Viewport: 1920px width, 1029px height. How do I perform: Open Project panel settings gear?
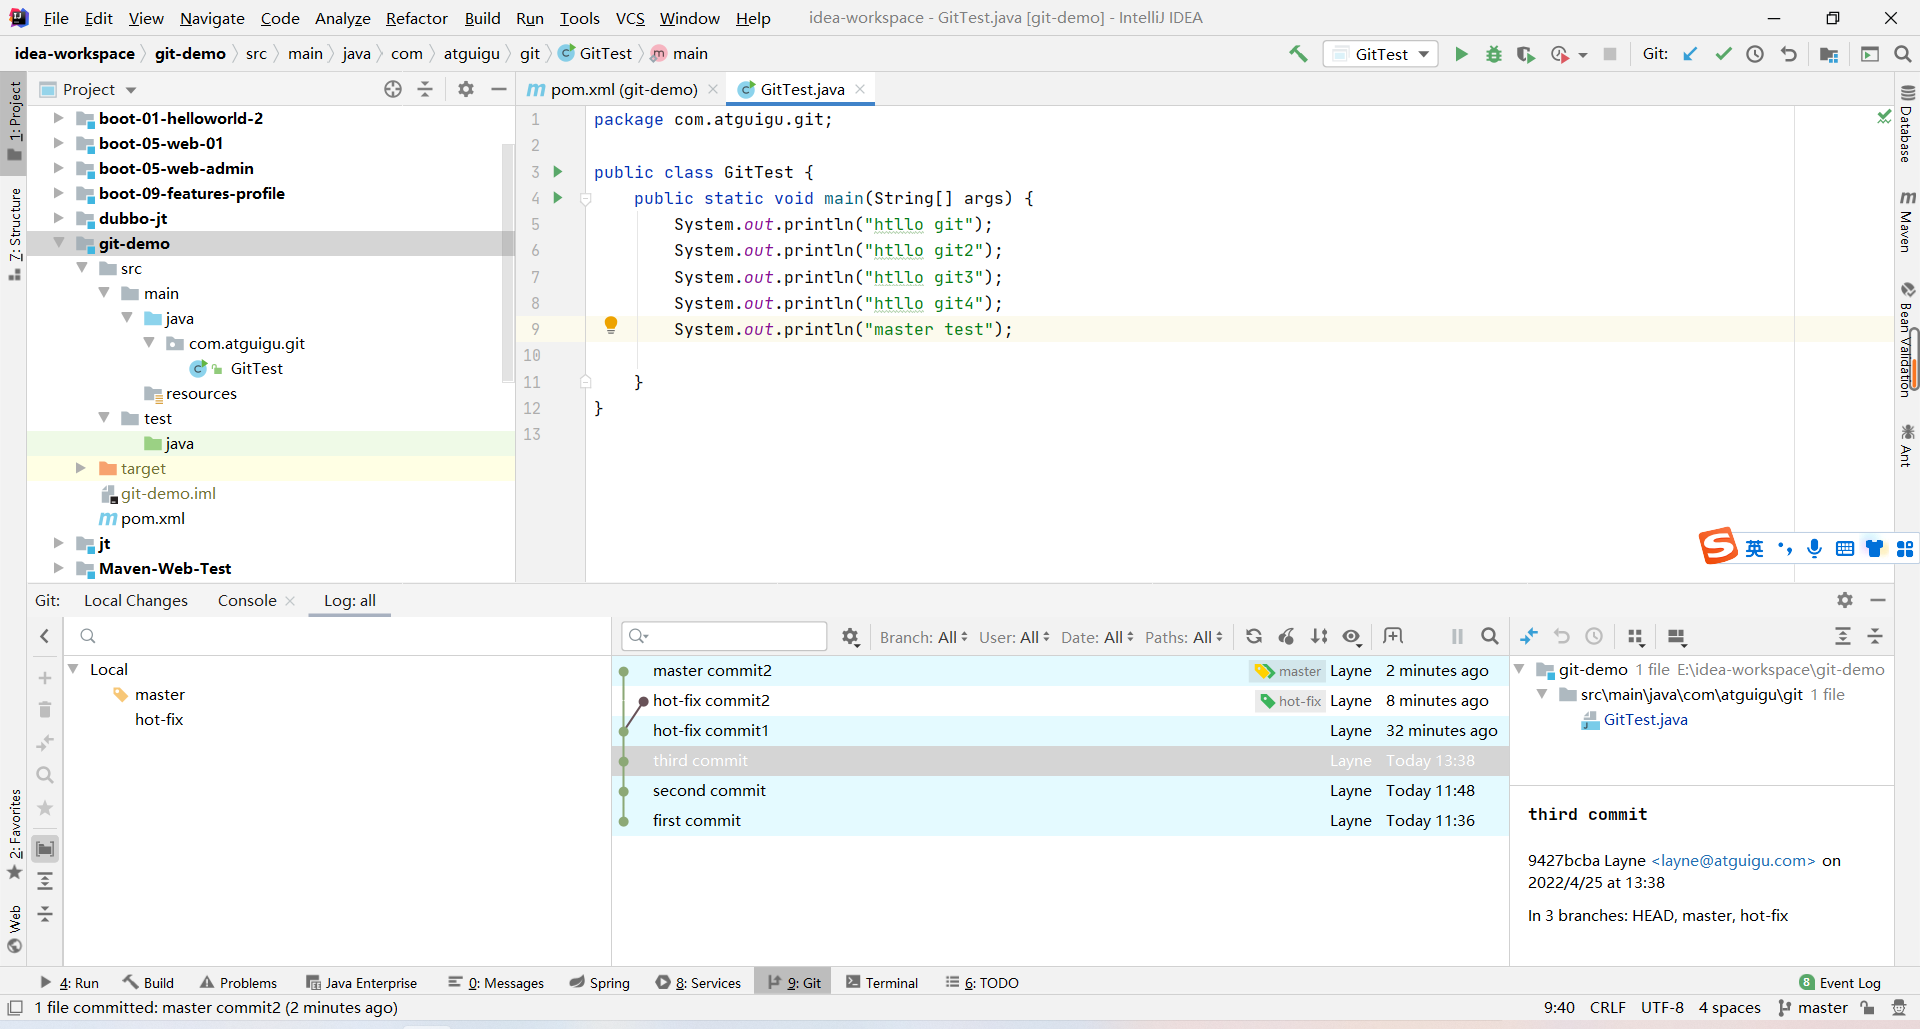(x=465, y=89)
